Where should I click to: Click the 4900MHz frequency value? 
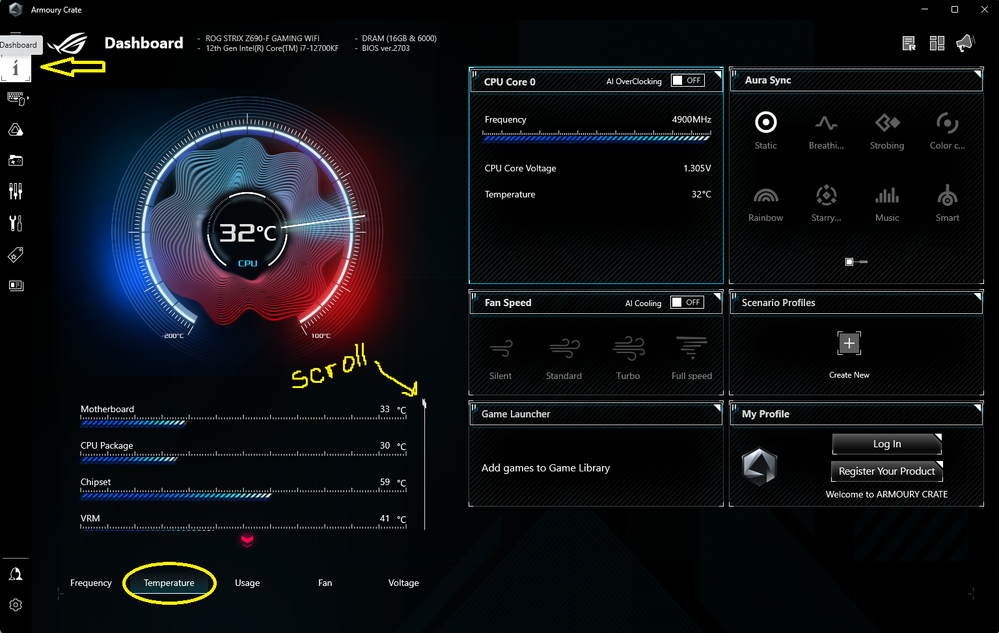[x=691, y=119]
